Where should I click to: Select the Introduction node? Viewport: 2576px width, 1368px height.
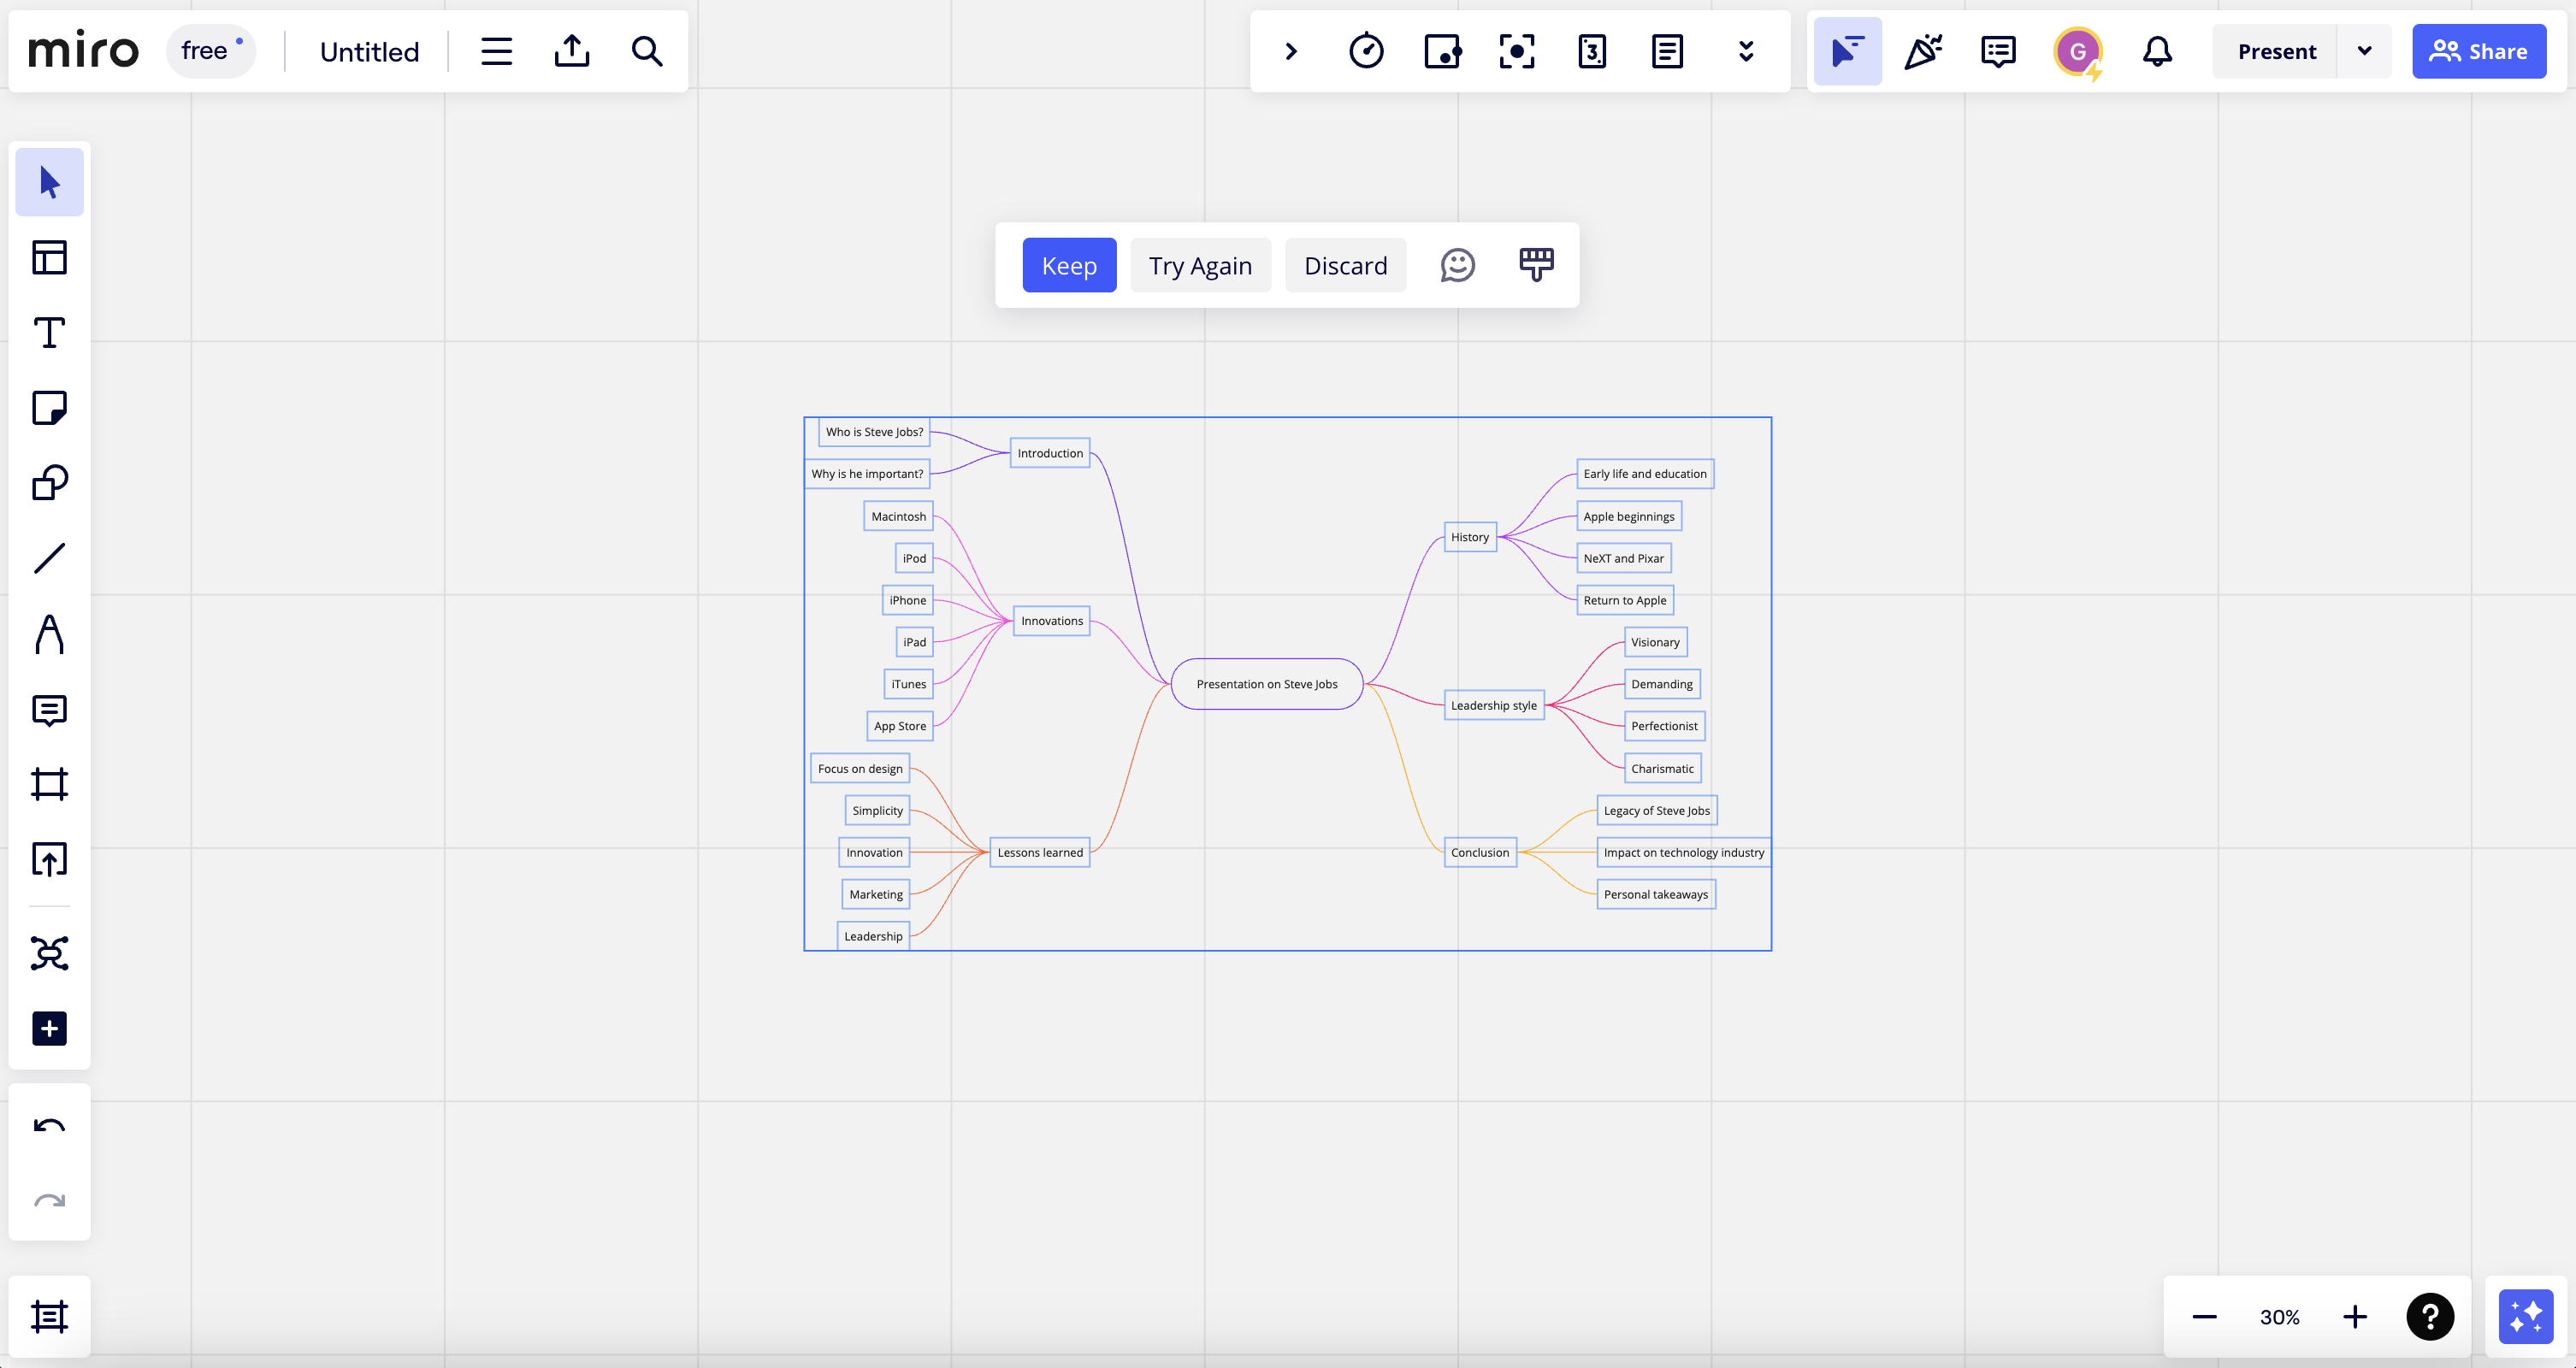pyautogui.click(x=1049, y=453)
